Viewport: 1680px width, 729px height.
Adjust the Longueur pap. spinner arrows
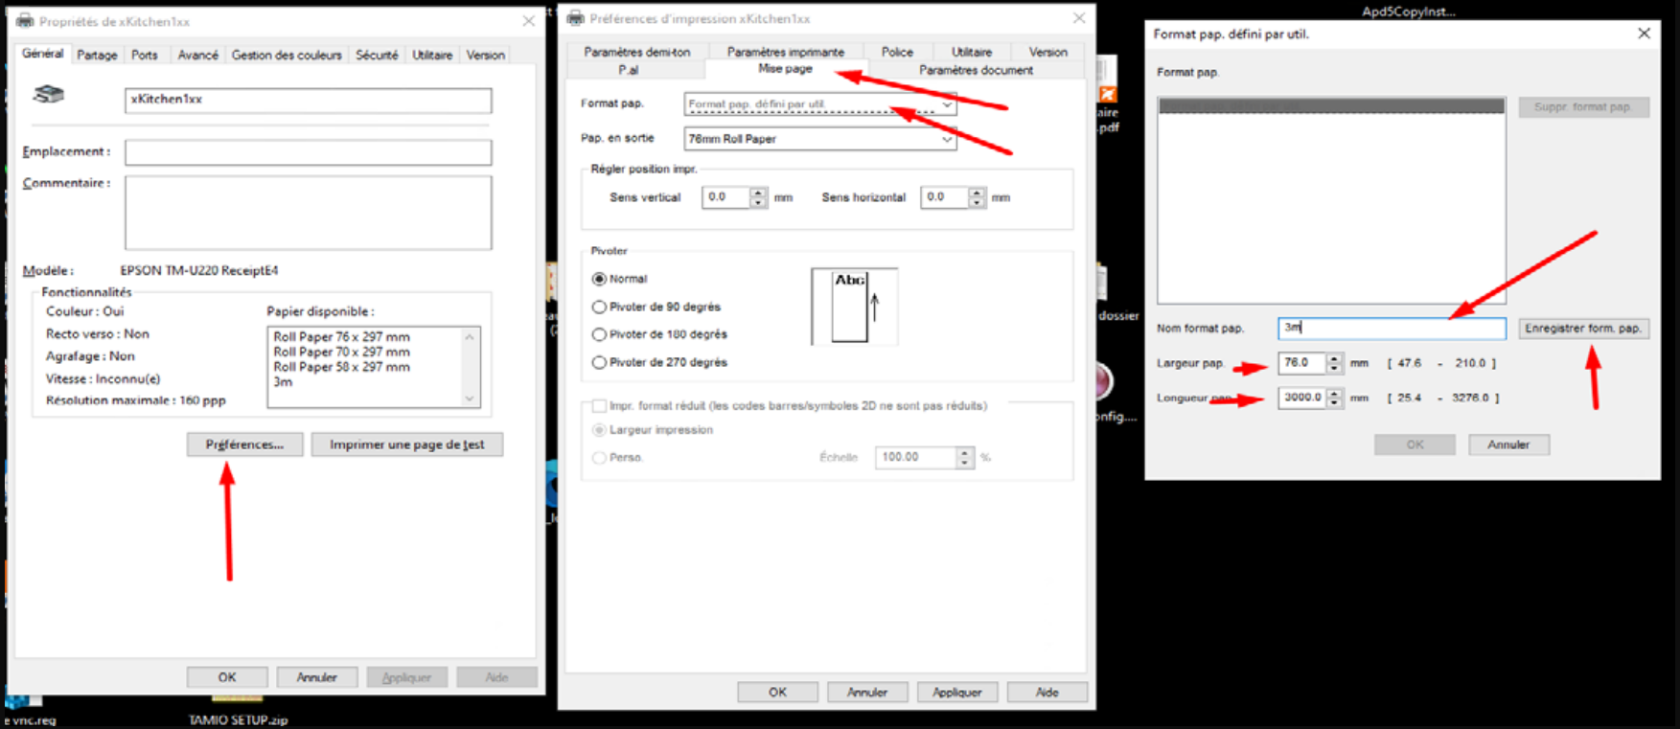pyautogui.click(x=1334, y=398)
